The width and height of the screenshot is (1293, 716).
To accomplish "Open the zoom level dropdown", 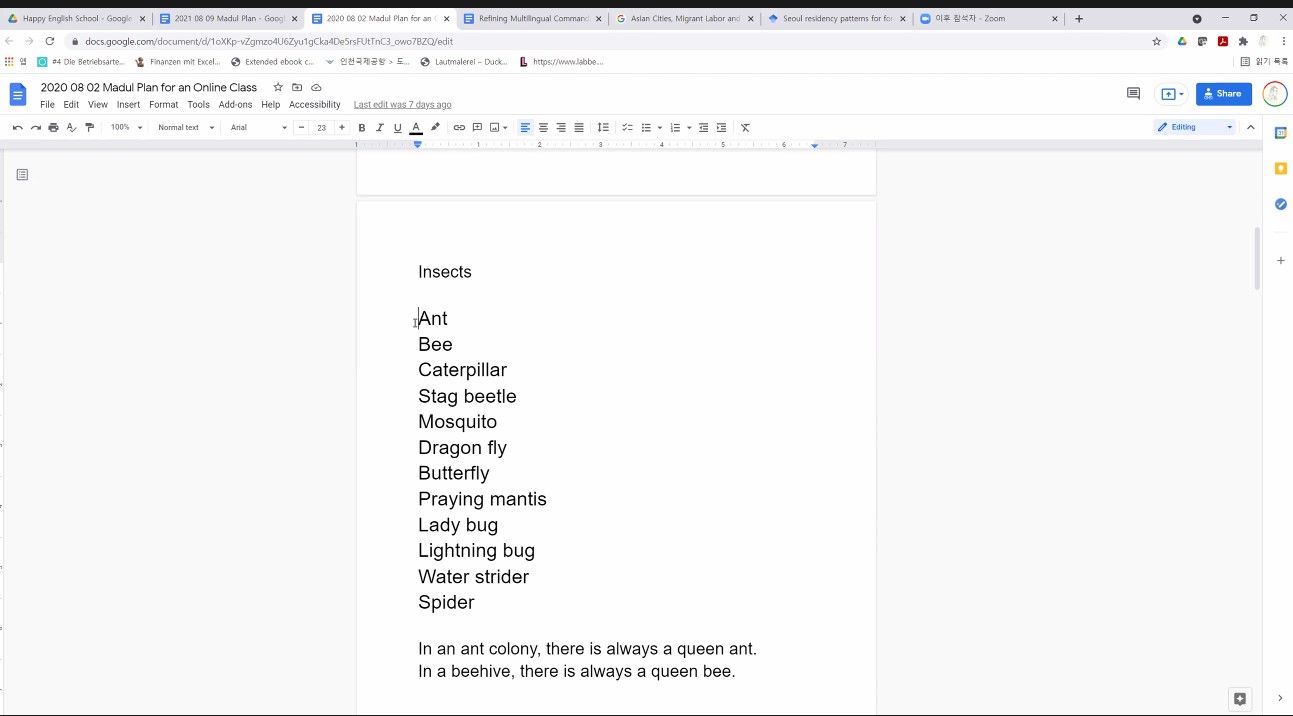I will pos(126,128).
